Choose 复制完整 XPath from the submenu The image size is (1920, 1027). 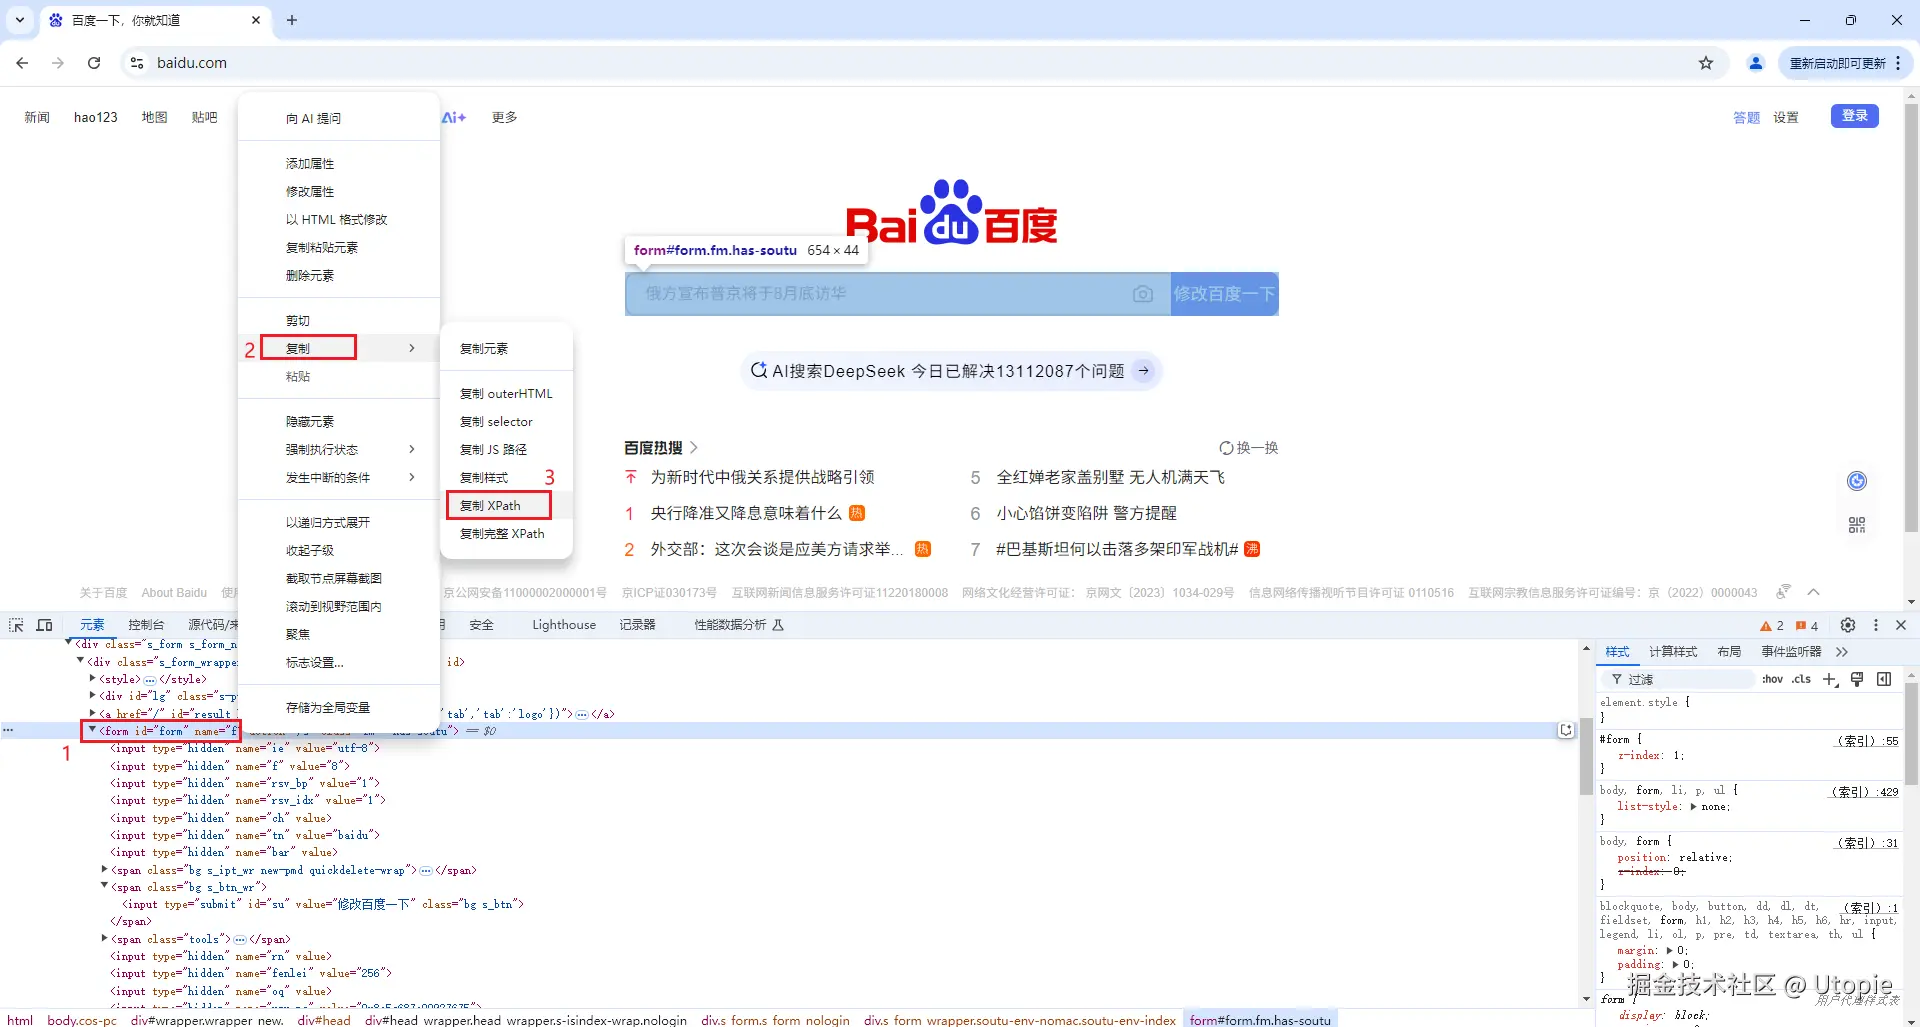(502, 534)
